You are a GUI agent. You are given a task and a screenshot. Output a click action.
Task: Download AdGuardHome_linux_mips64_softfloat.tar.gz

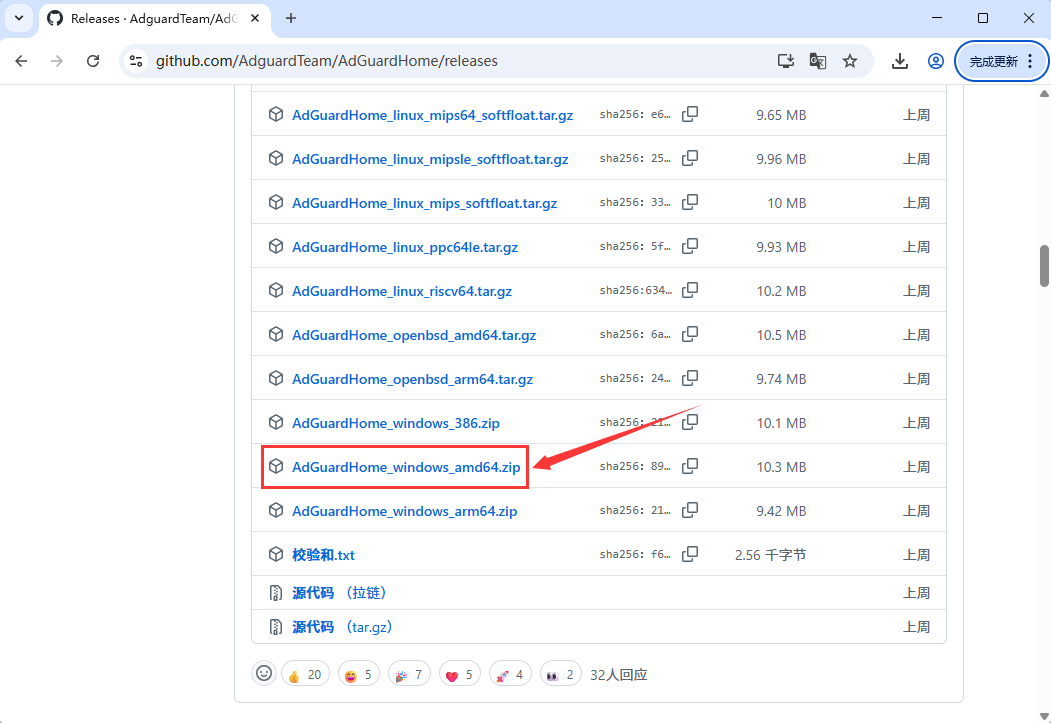[x=432, y=115]
